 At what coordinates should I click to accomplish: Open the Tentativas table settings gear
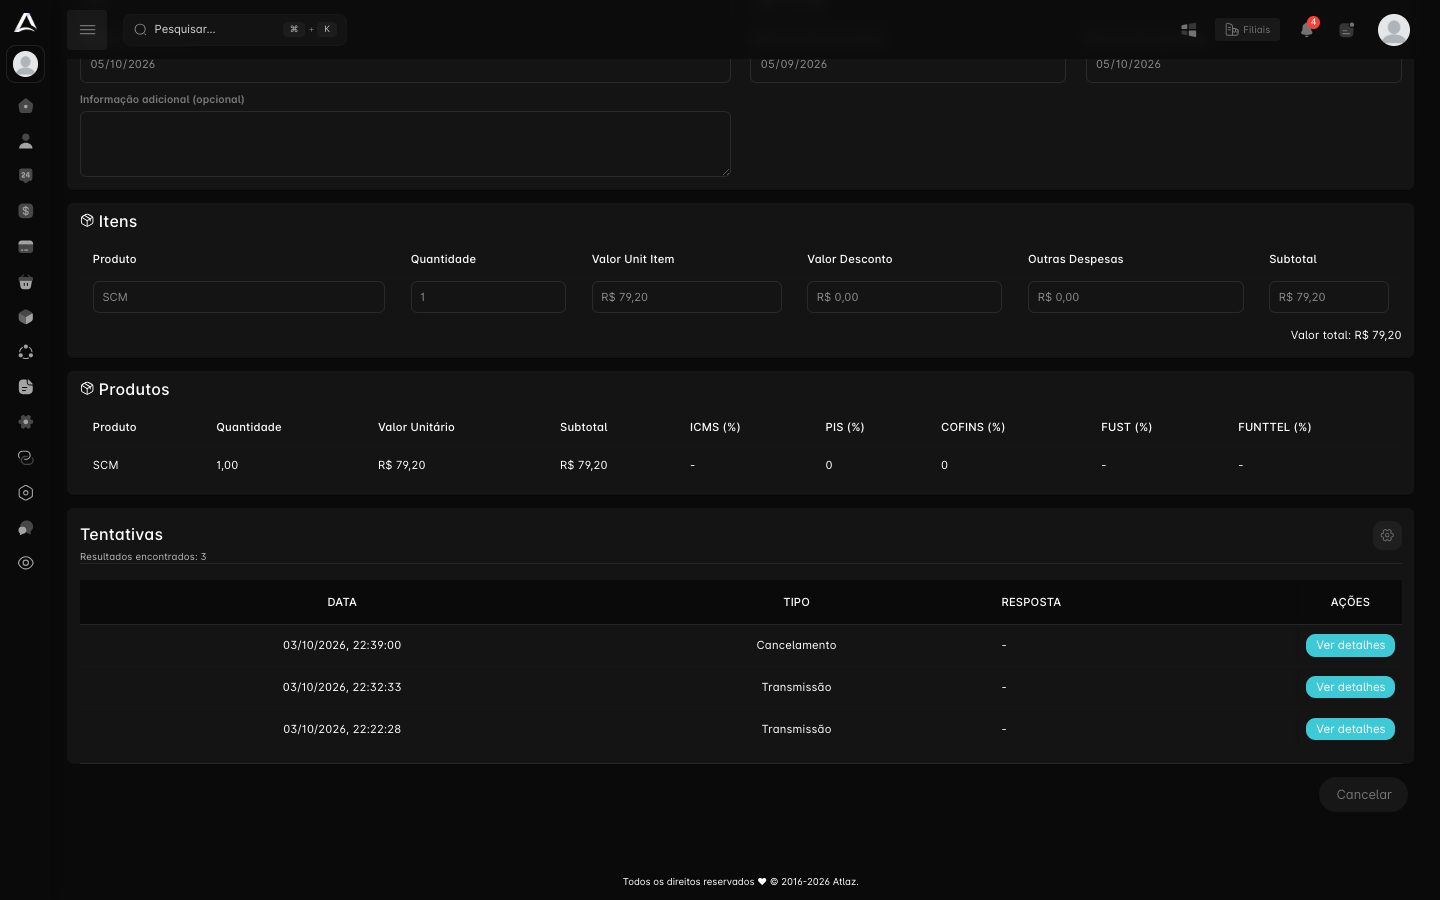[x=1387, y=535]
